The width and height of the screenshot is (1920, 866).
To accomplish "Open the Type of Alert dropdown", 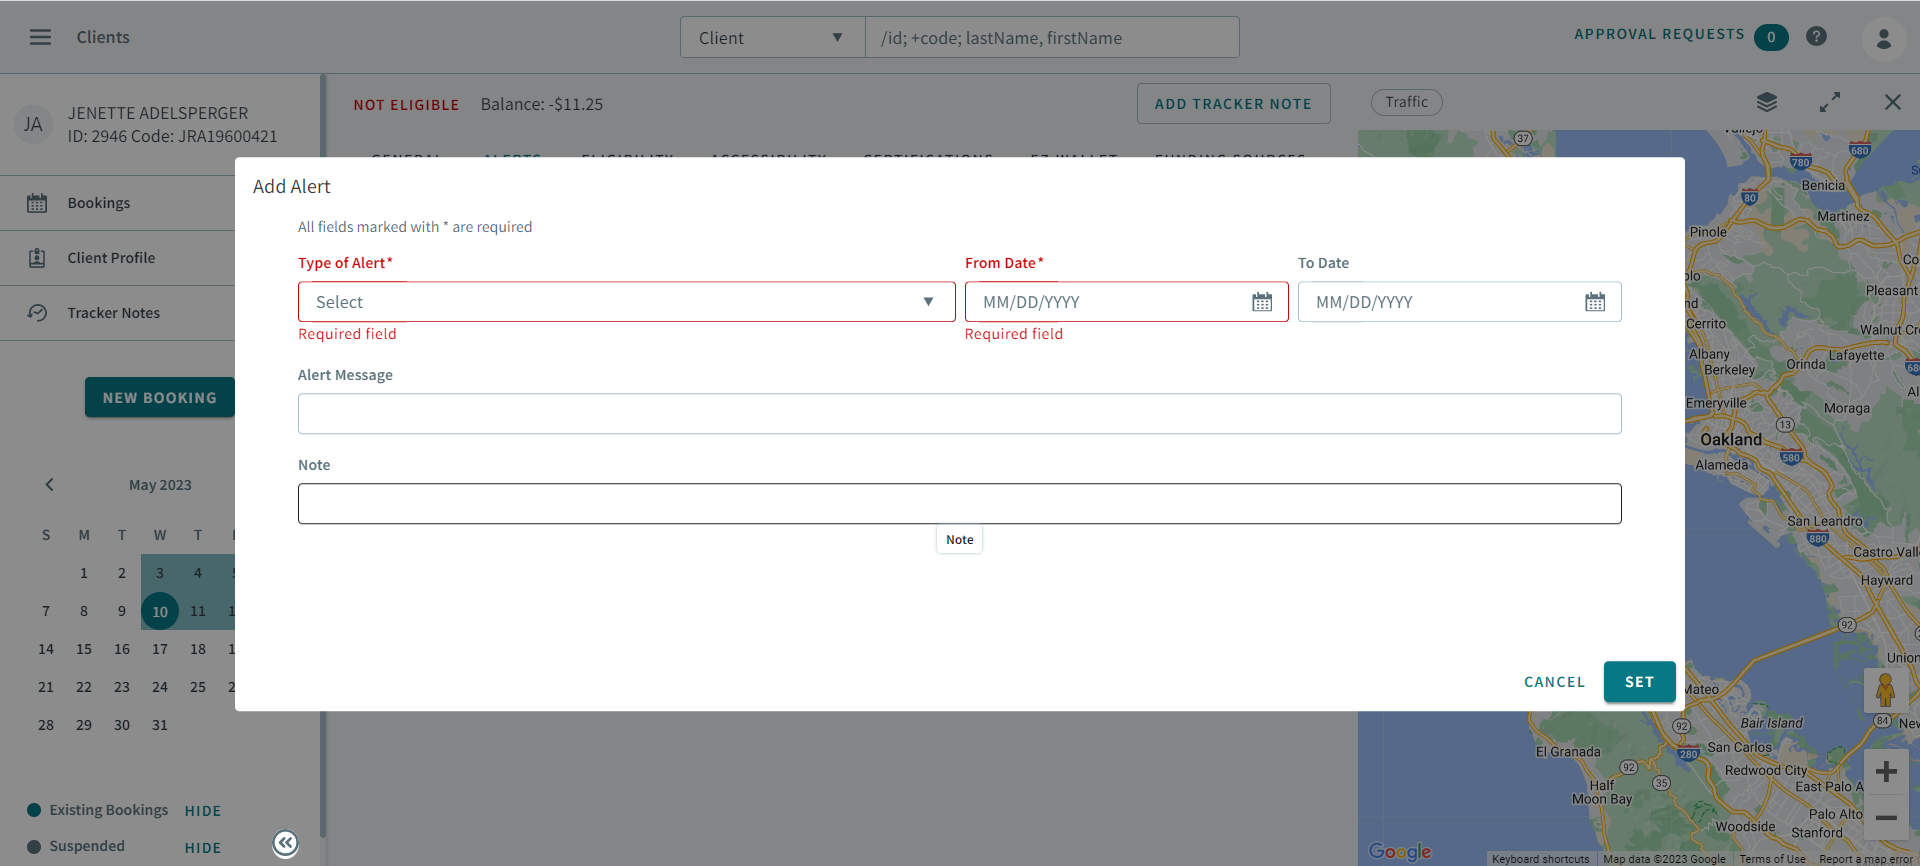I will point(626,302).
